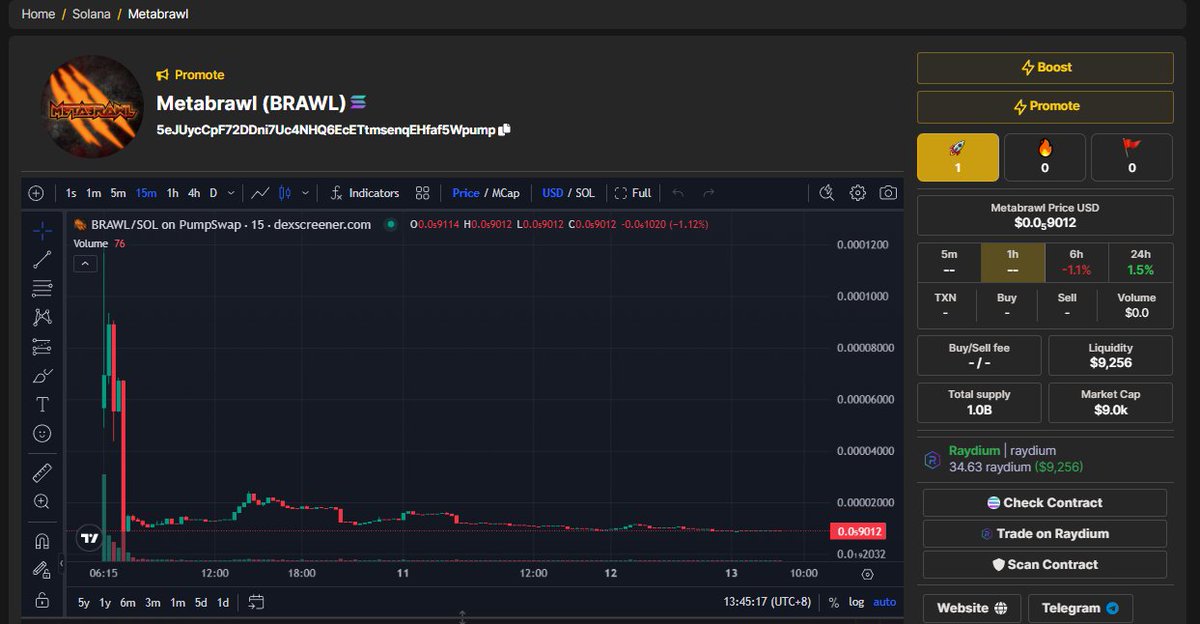Viewport: 1200px width, 624px height.
Task: Select the 15m interval
Action: tap(146, 193)
